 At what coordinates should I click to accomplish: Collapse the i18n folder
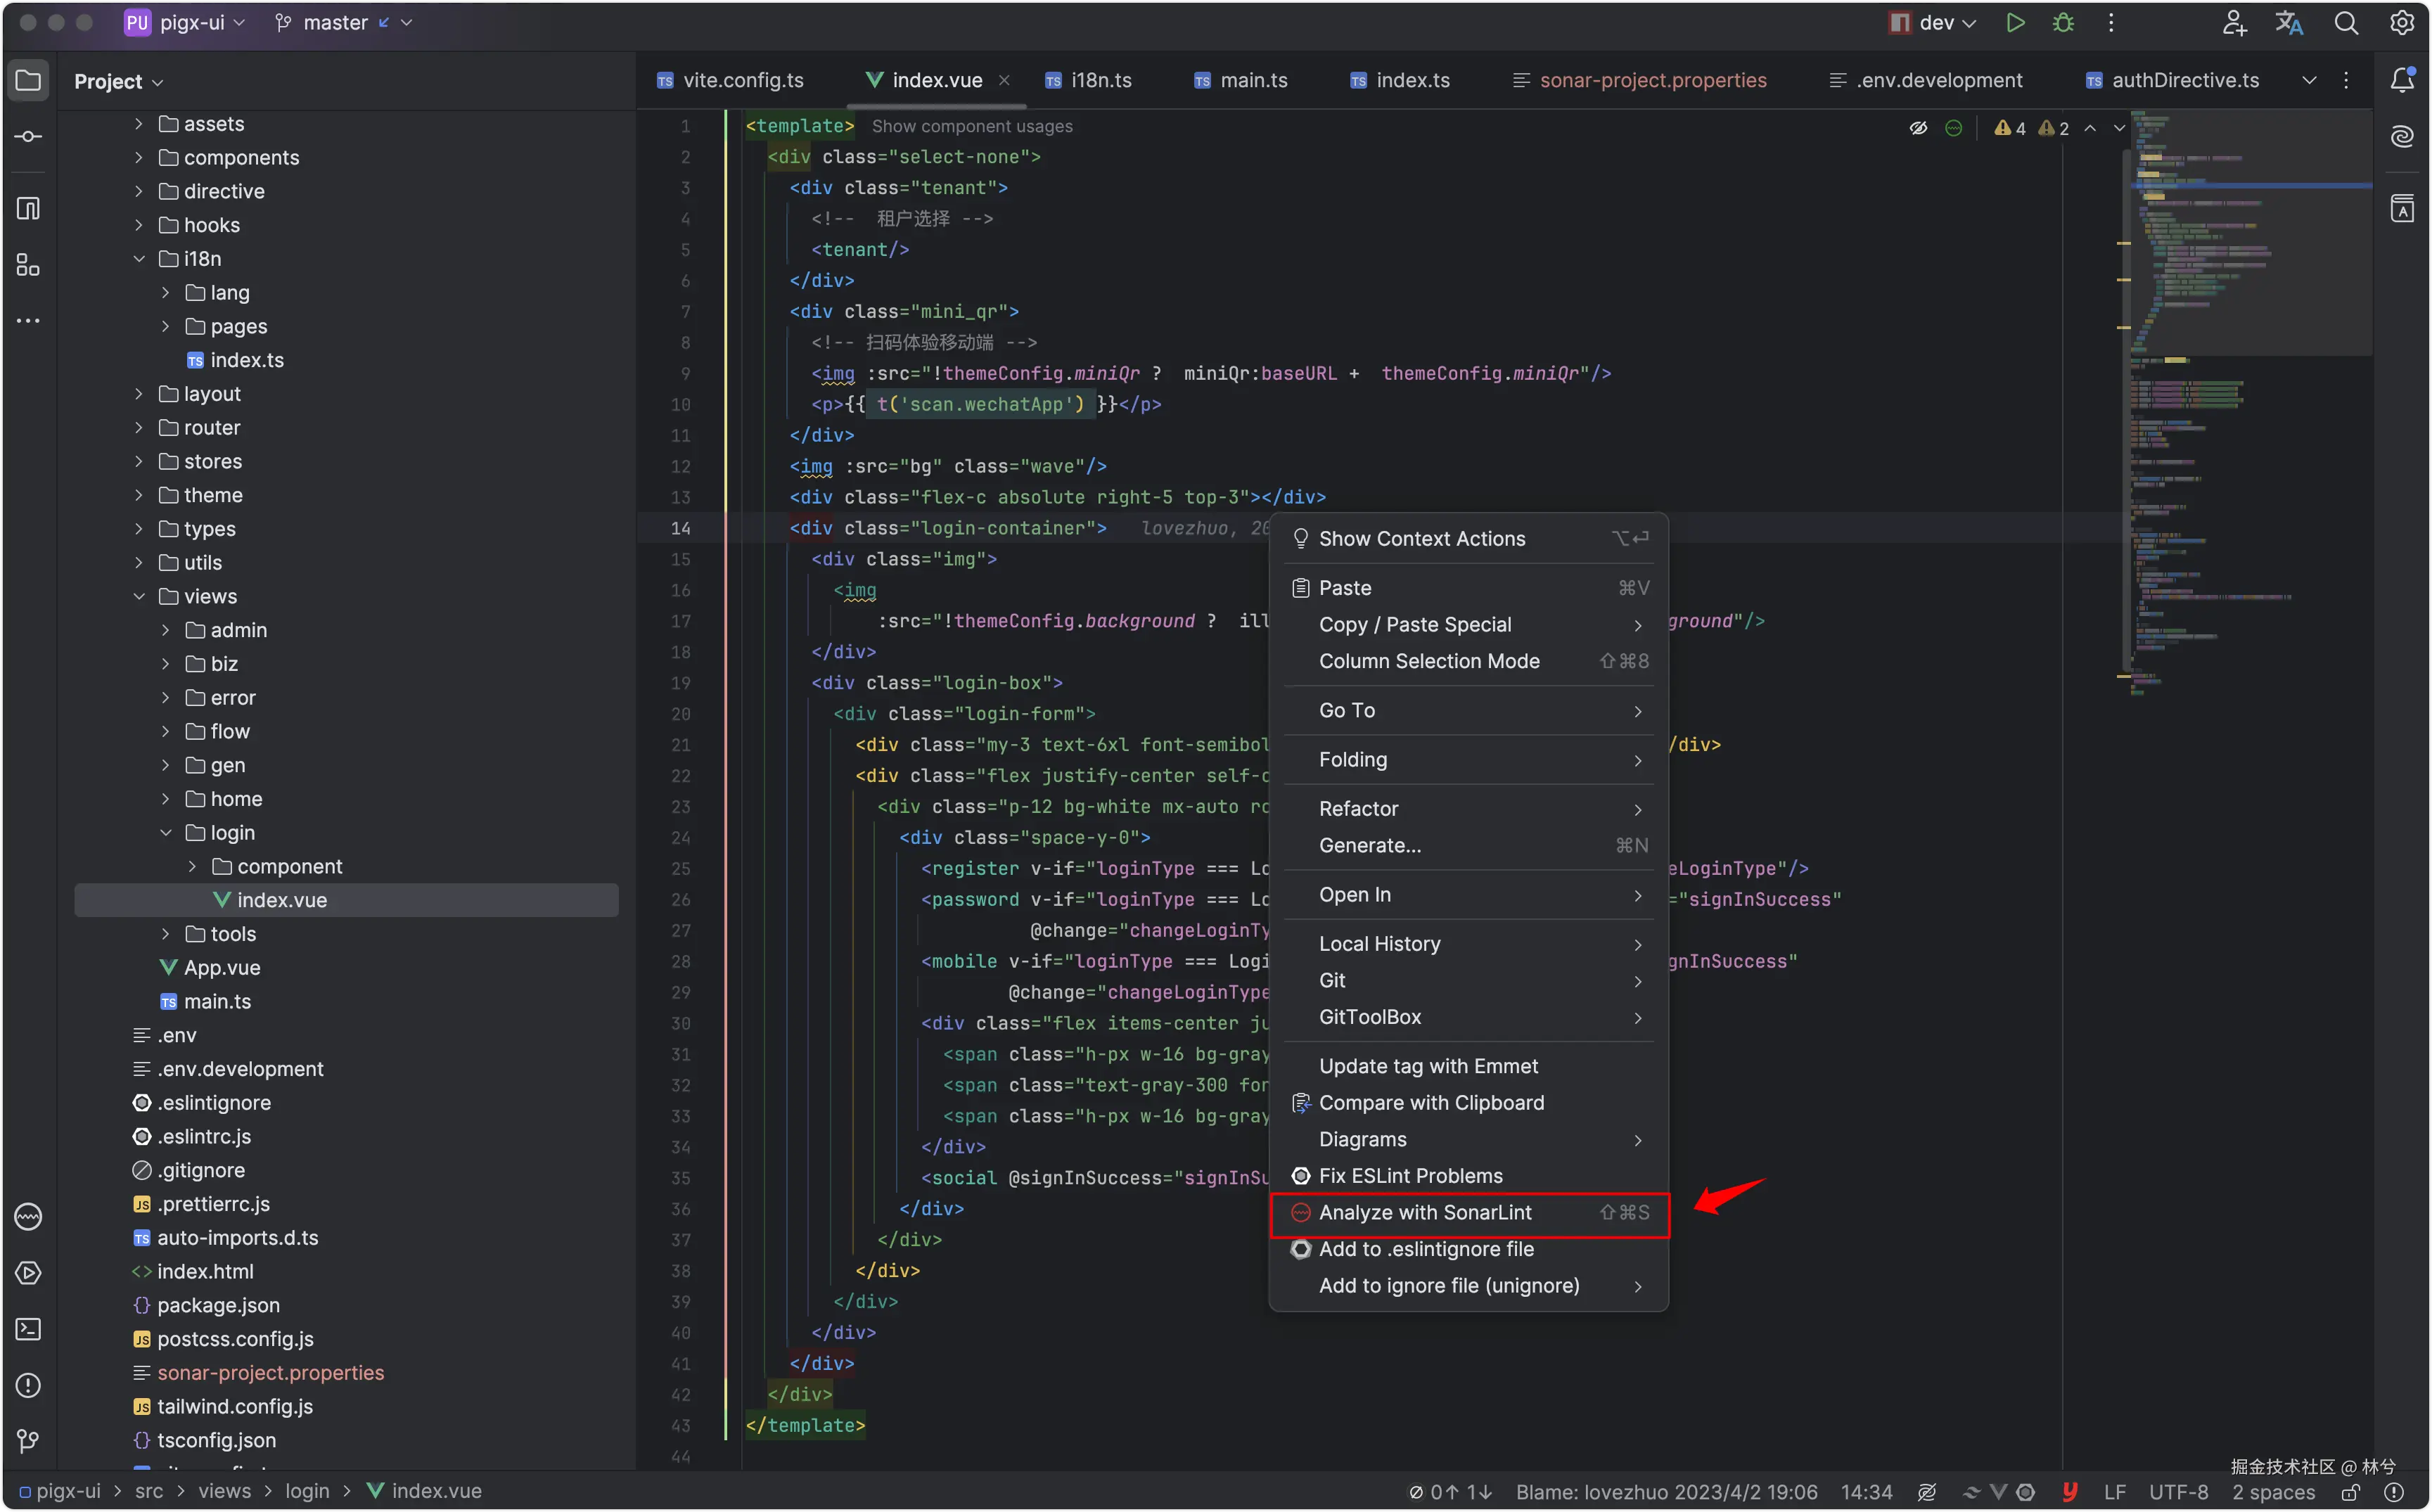[139, 259]
